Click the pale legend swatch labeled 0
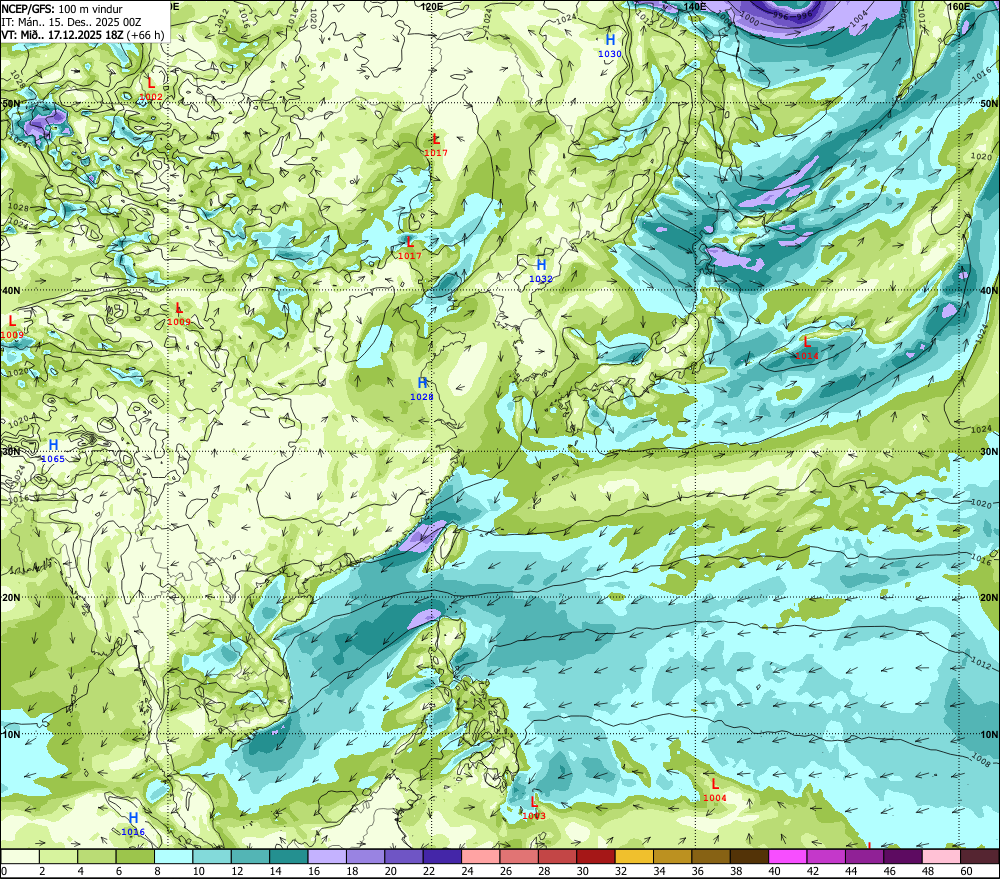 20,856
